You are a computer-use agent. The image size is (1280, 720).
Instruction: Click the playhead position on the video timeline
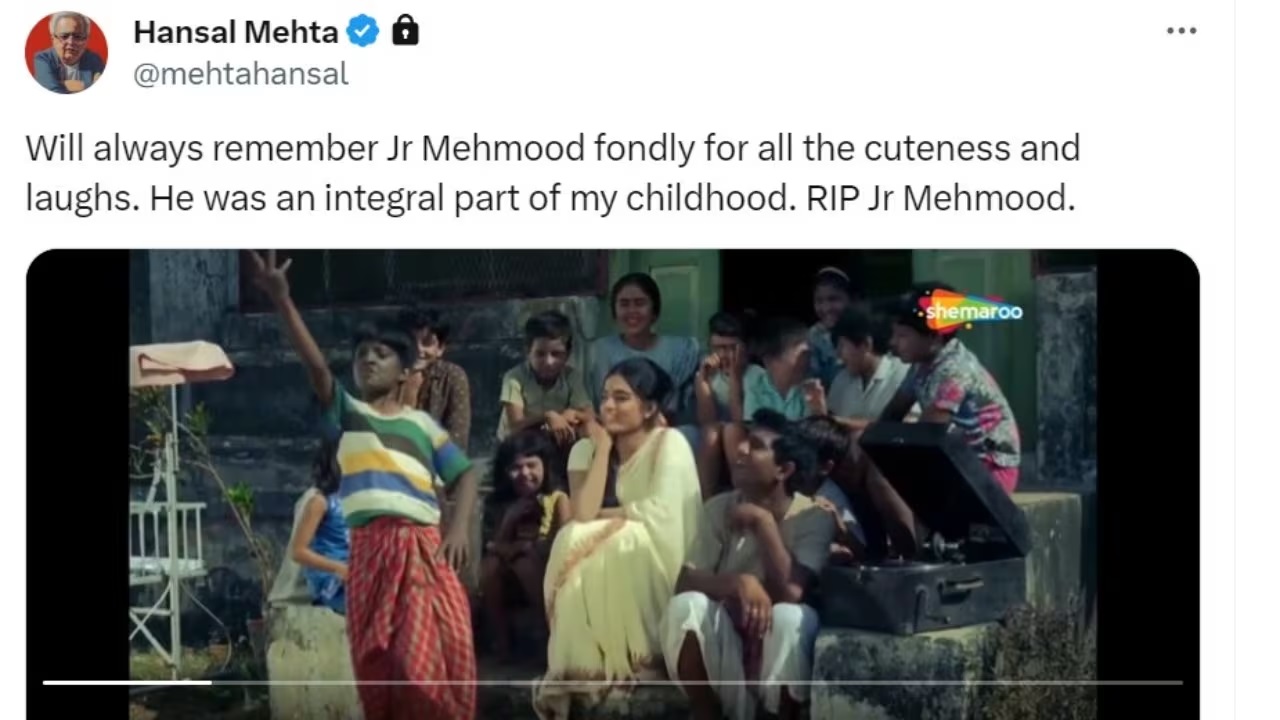pos(211,683)
